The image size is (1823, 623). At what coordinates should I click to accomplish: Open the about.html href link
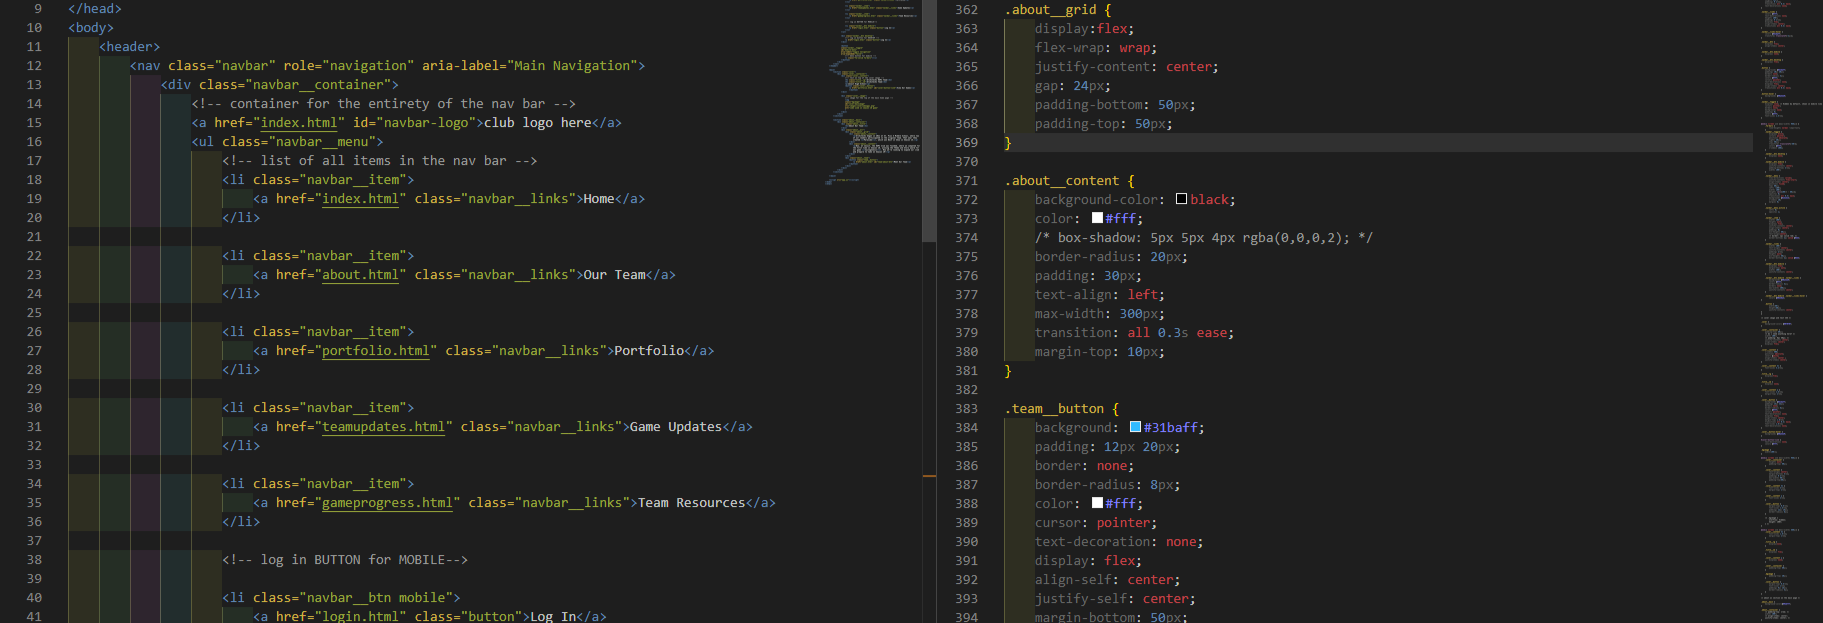[x=361, y=275]
